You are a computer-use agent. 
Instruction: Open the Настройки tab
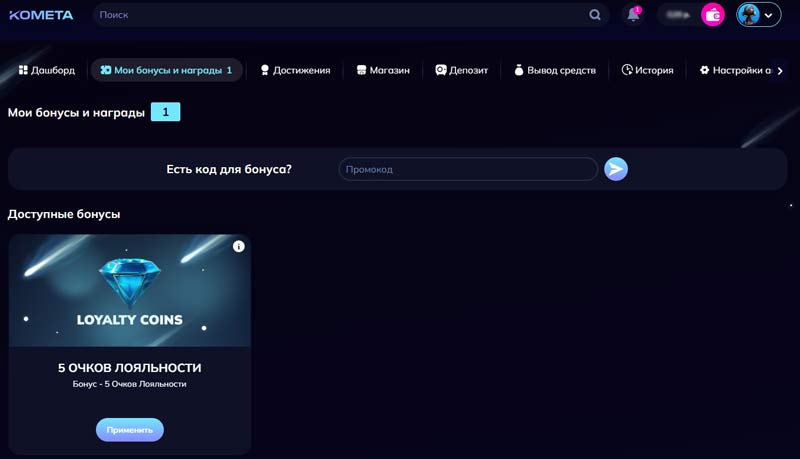click(x=735, y=70)
